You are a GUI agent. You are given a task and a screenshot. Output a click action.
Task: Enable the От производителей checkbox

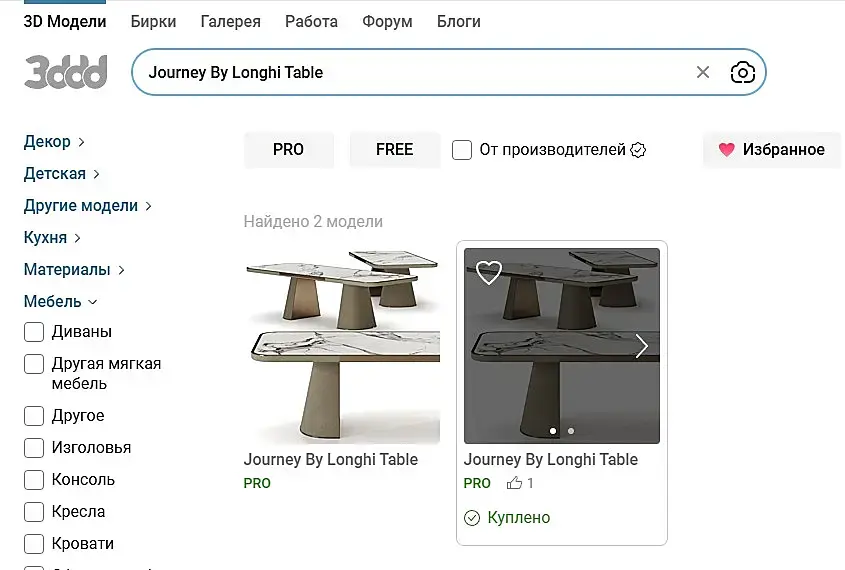[x=462, y=150]
